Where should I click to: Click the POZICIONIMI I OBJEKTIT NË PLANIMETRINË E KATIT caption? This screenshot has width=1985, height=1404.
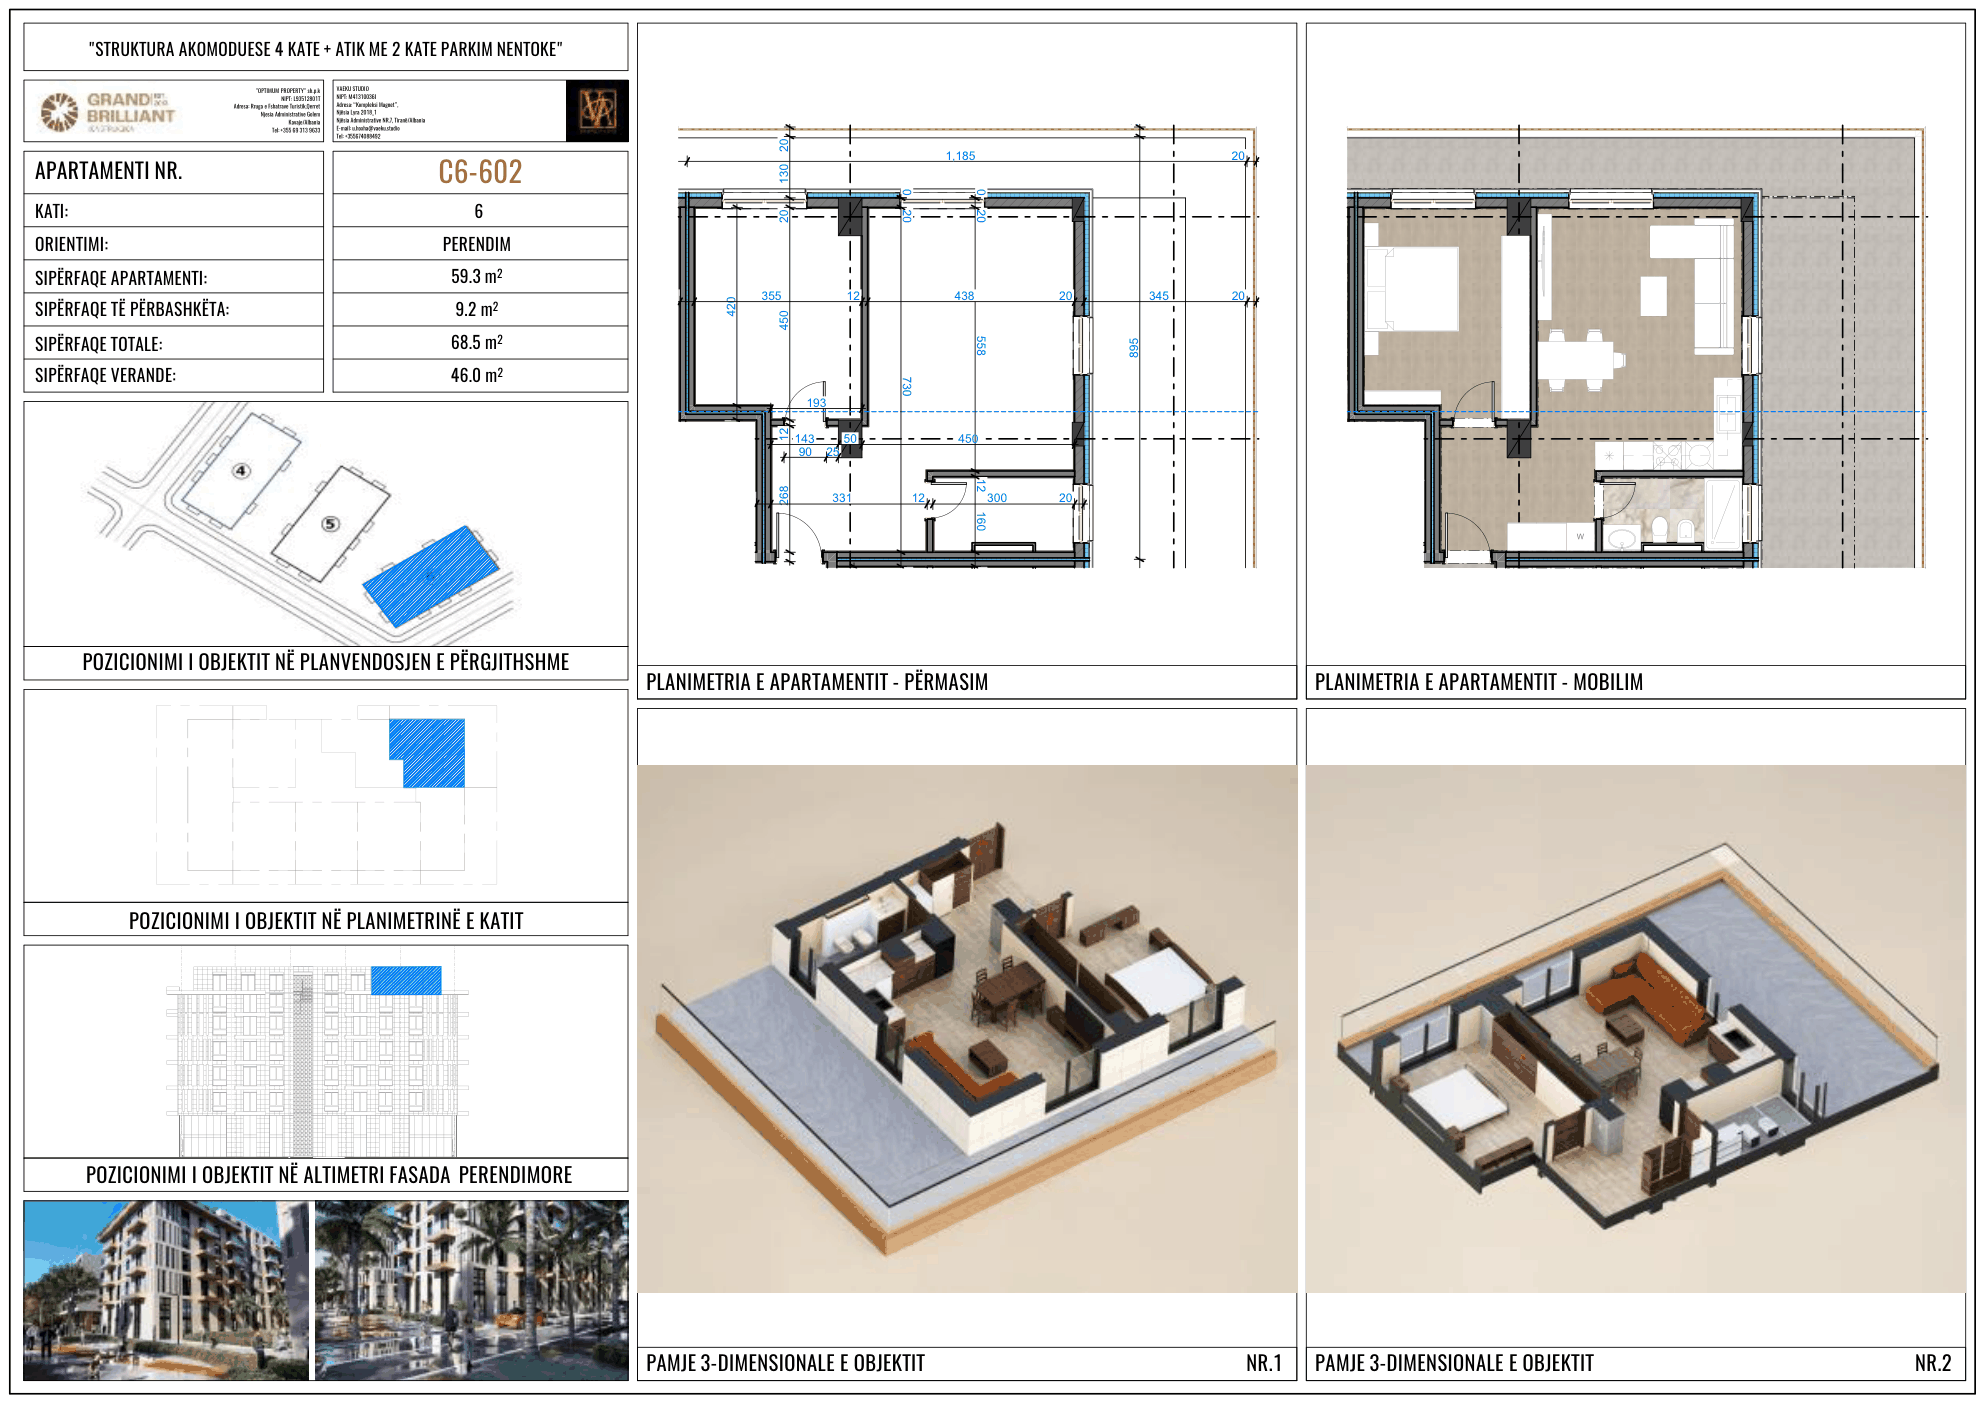click(326, 921)
